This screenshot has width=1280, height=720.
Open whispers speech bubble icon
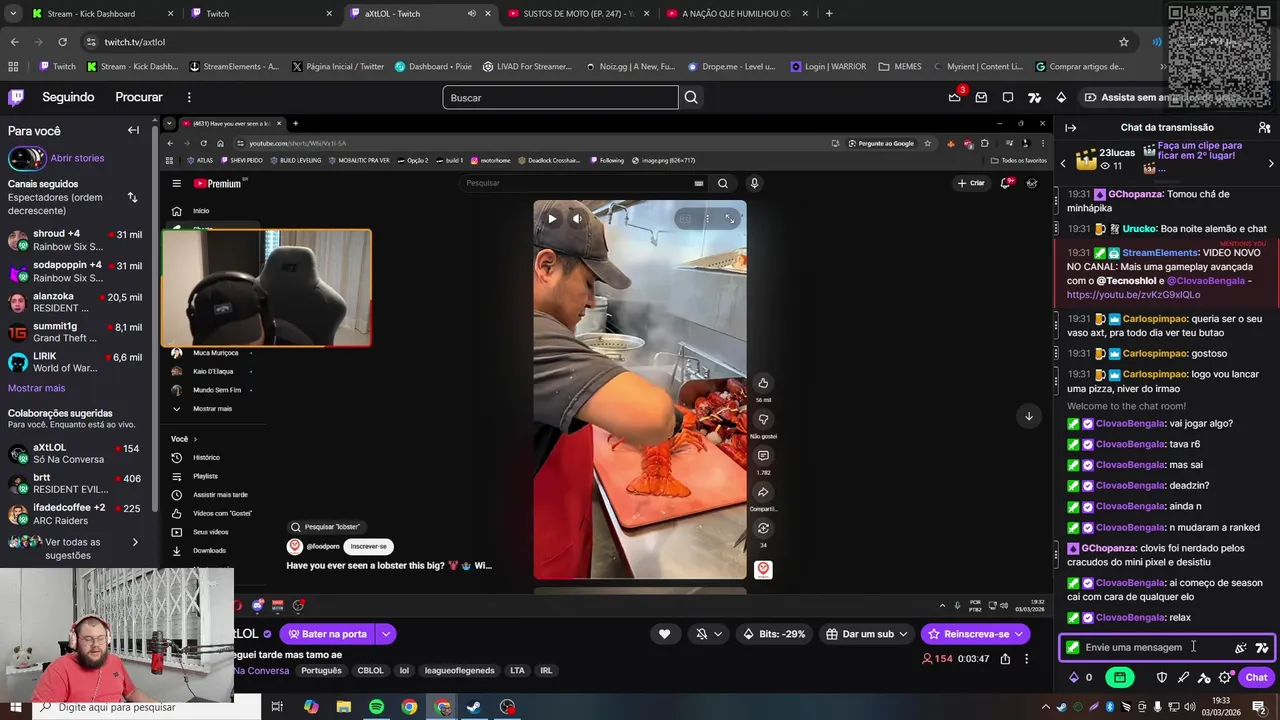coord(1008,97)
